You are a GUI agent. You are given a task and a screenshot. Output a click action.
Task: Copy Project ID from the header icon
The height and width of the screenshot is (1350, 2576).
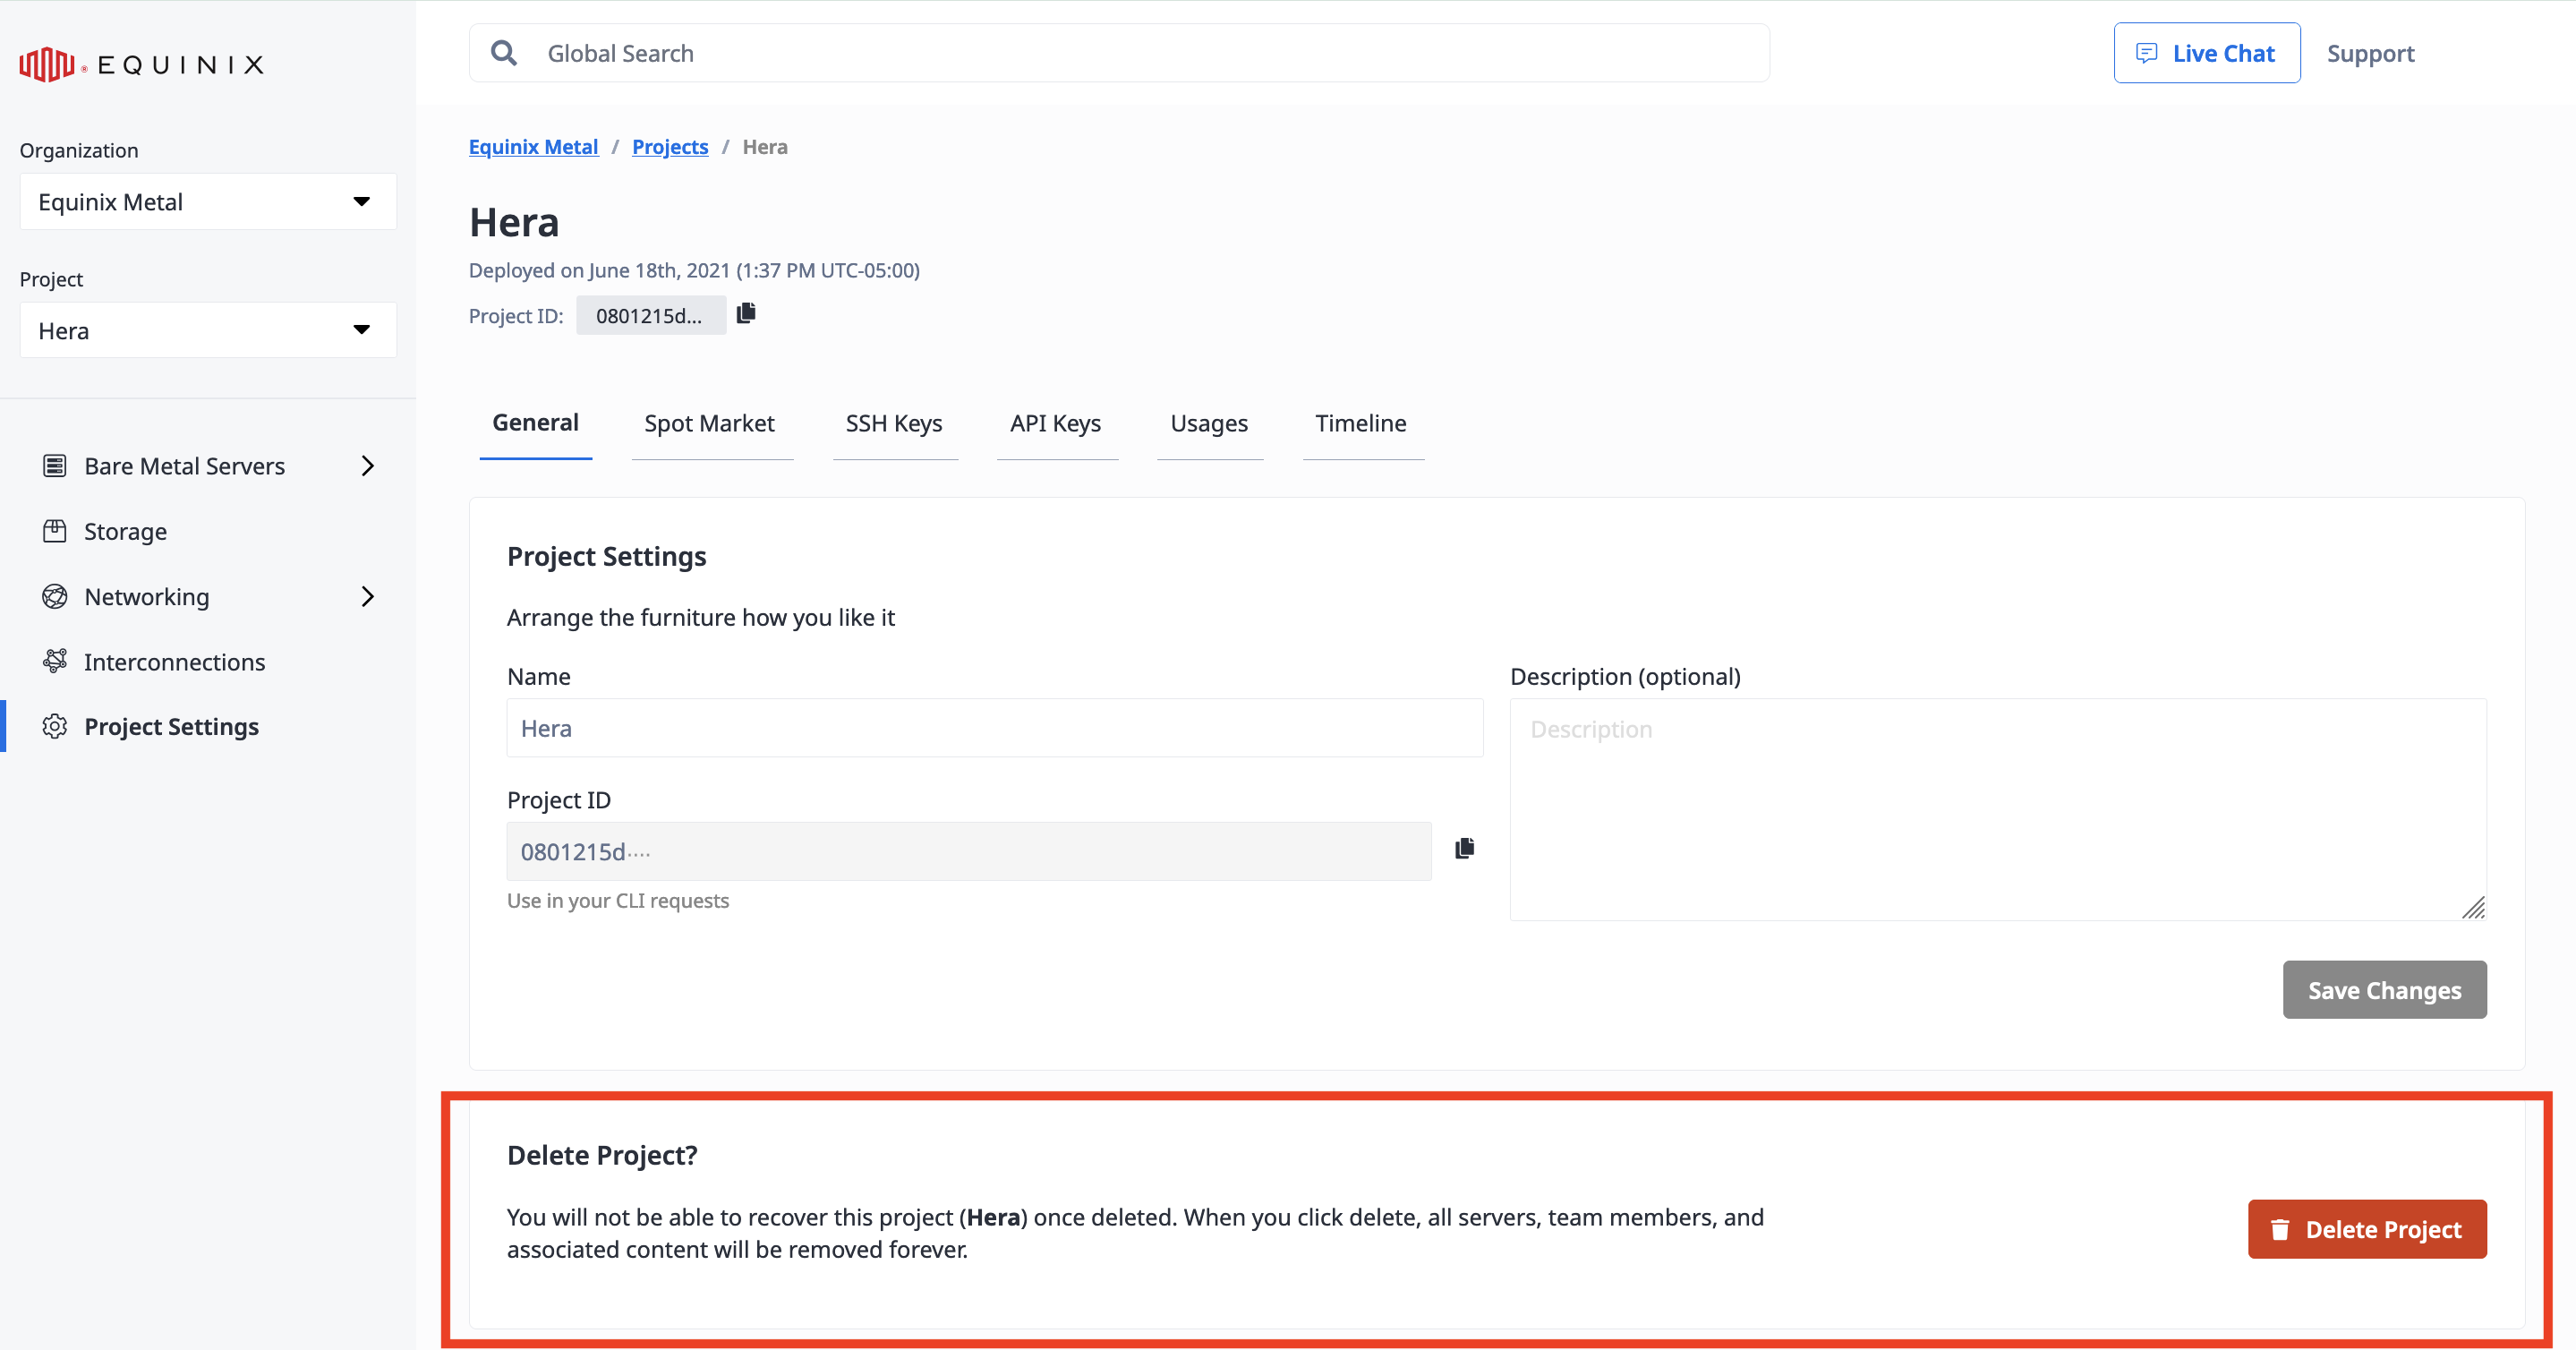(746, 314)
